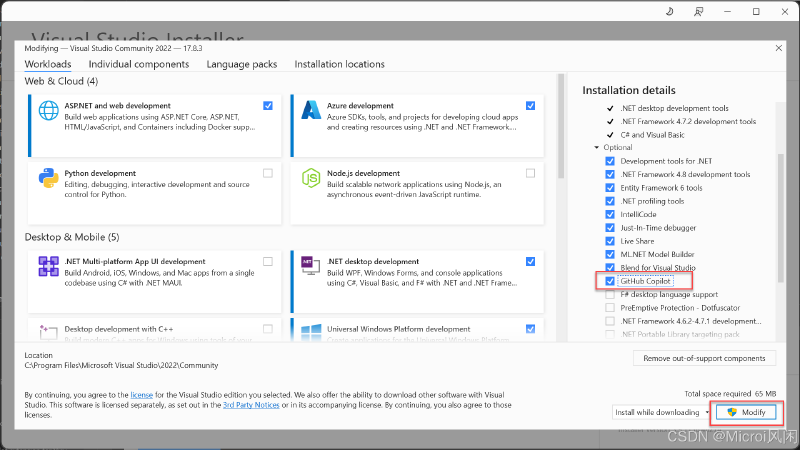Collapse the Optional components section
This screenshot has width=800, height=450.
[596, 147]
